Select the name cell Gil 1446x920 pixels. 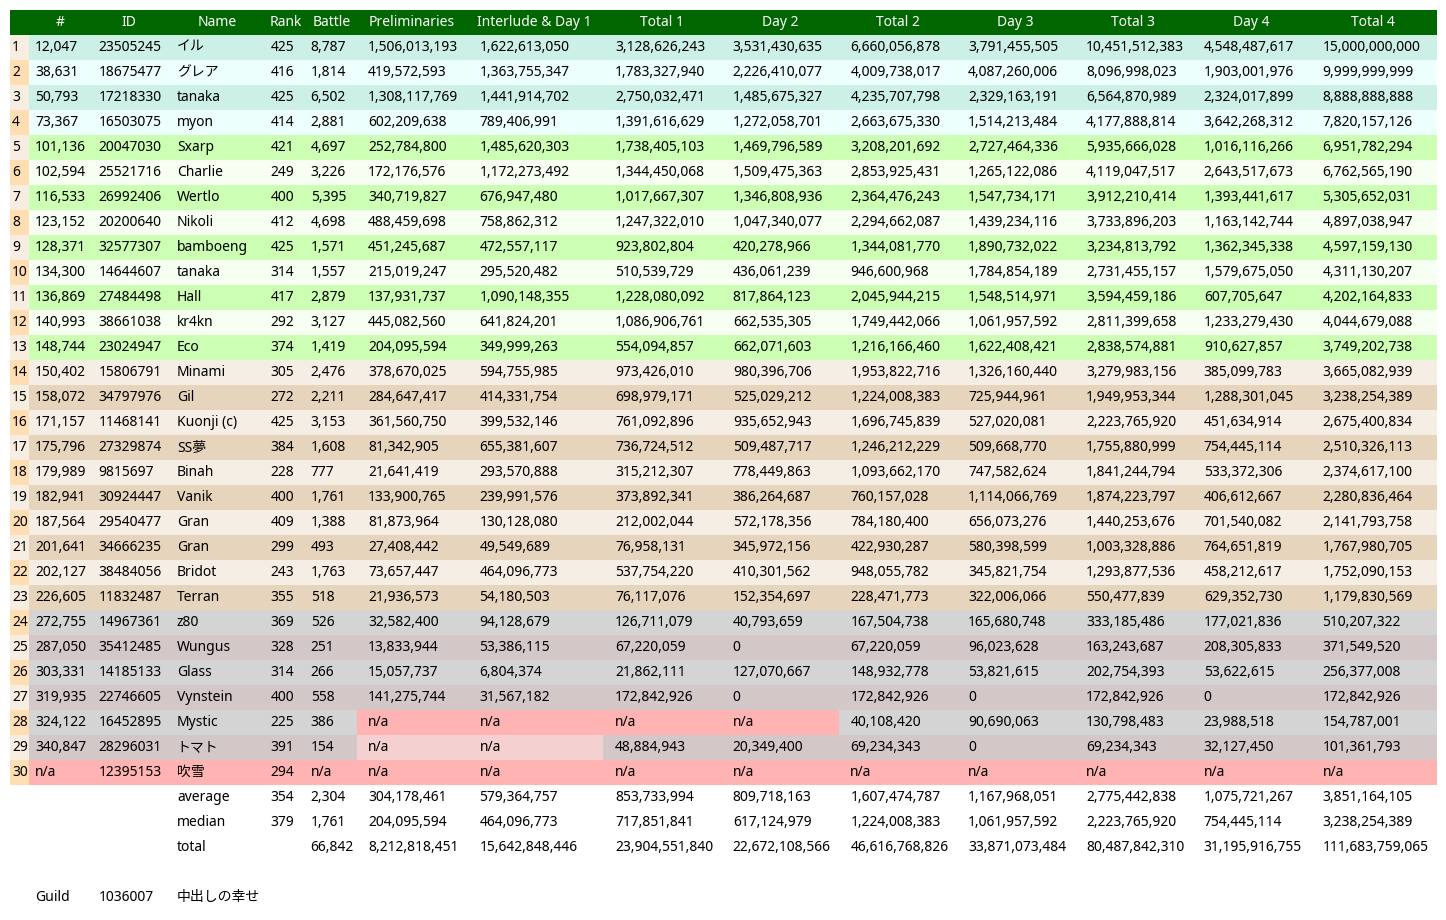[185, 396]
